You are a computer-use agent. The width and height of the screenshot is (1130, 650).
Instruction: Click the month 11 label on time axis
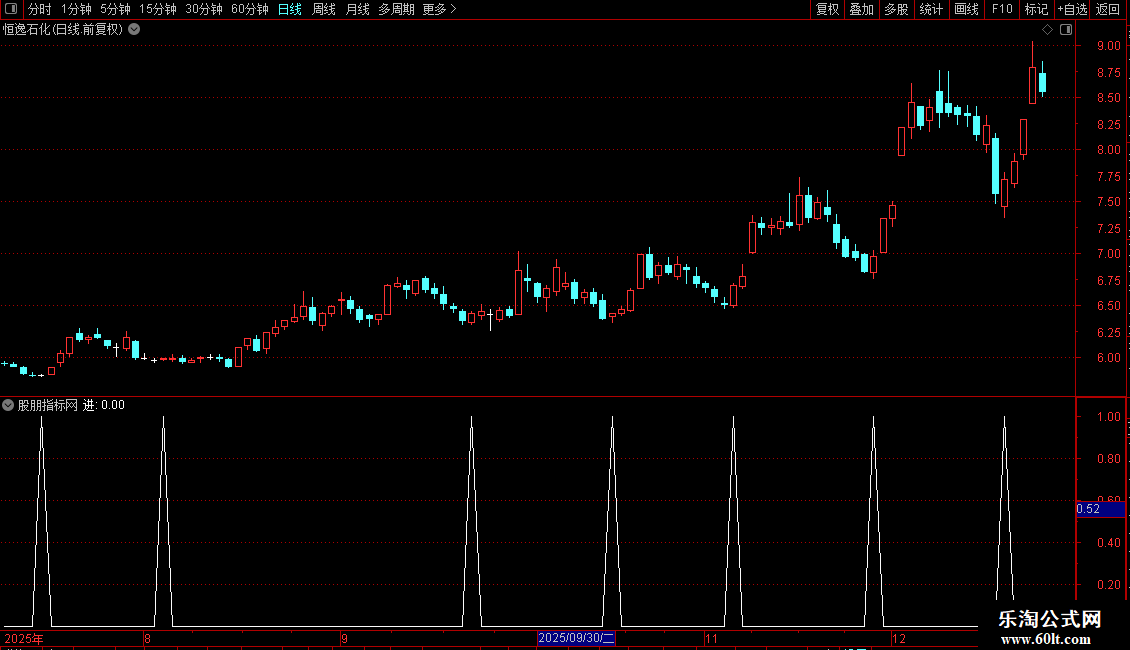(711, 638)
